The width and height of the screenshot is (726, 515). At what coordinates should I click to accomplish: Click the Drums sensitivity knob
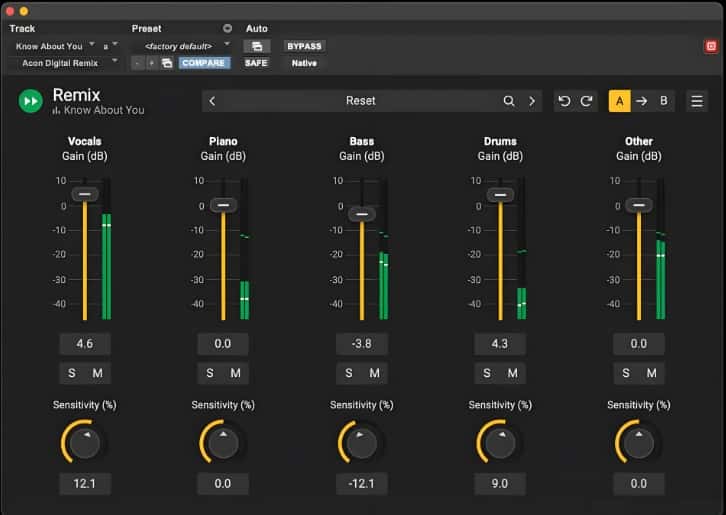point(500,443)
